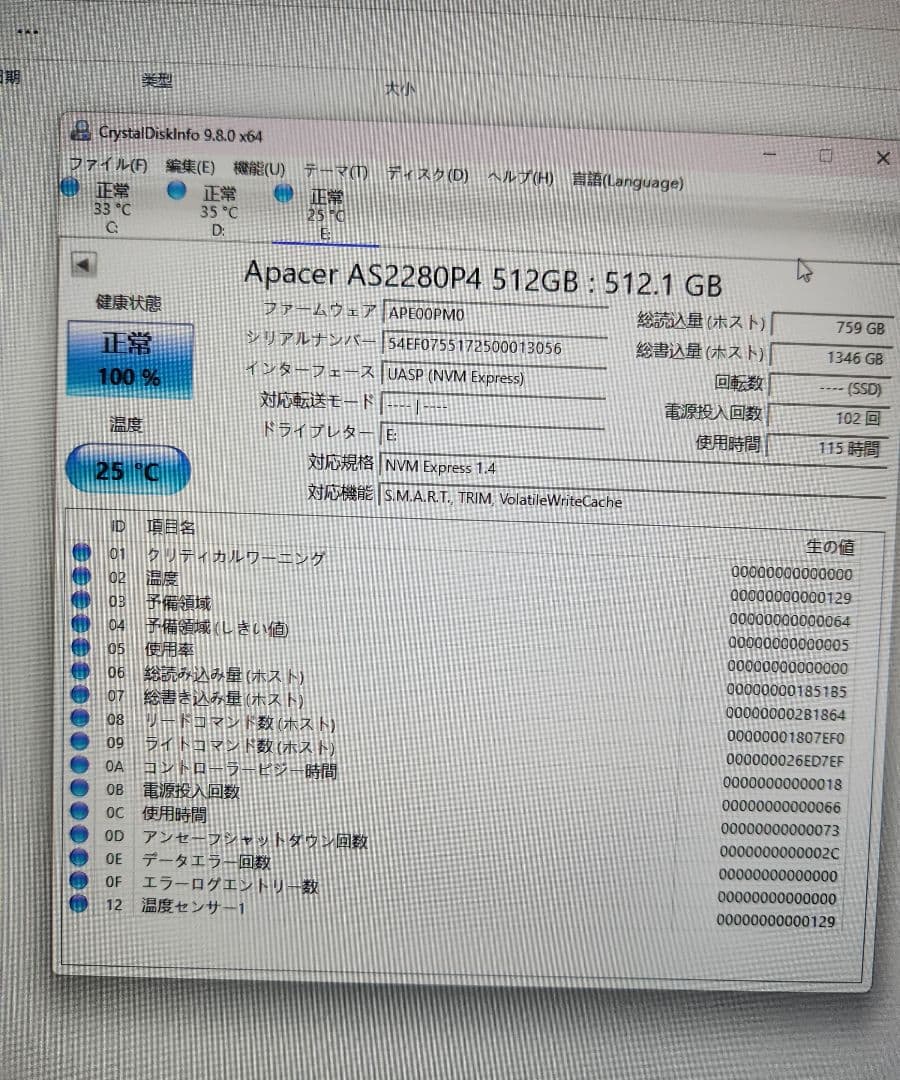Click the 类型 column header in background window
Viewport: 900px width, 1080px height.
(156, 81)
